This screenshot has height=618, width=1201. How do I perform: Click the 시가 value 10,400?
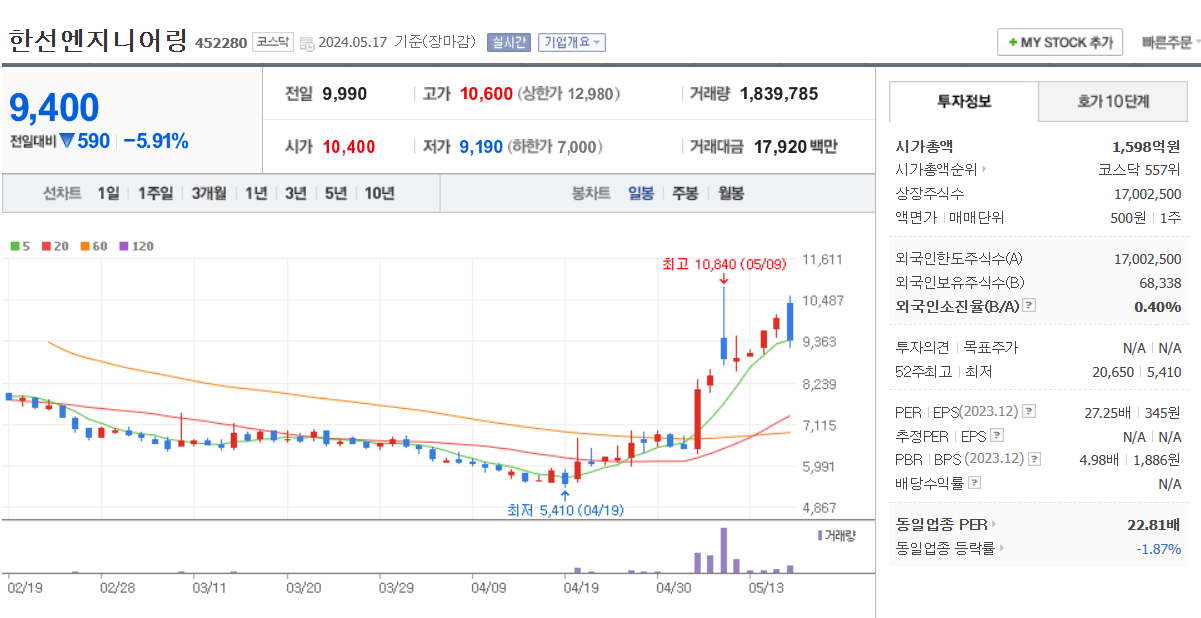[349, 147]
